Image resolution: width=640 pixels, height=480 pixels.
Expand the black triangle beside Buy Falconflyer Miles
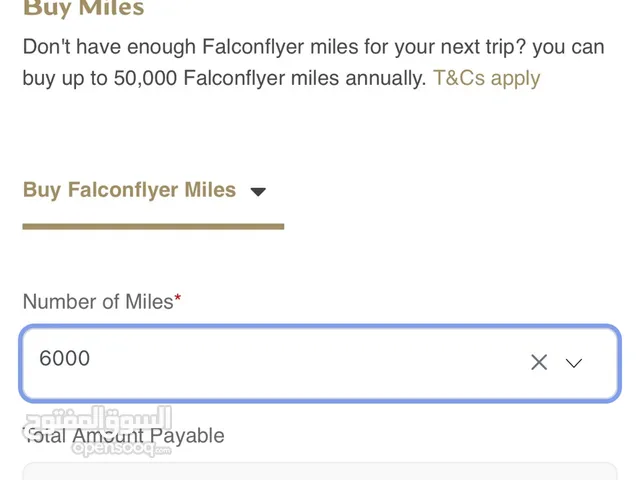(x=258, y=191)
